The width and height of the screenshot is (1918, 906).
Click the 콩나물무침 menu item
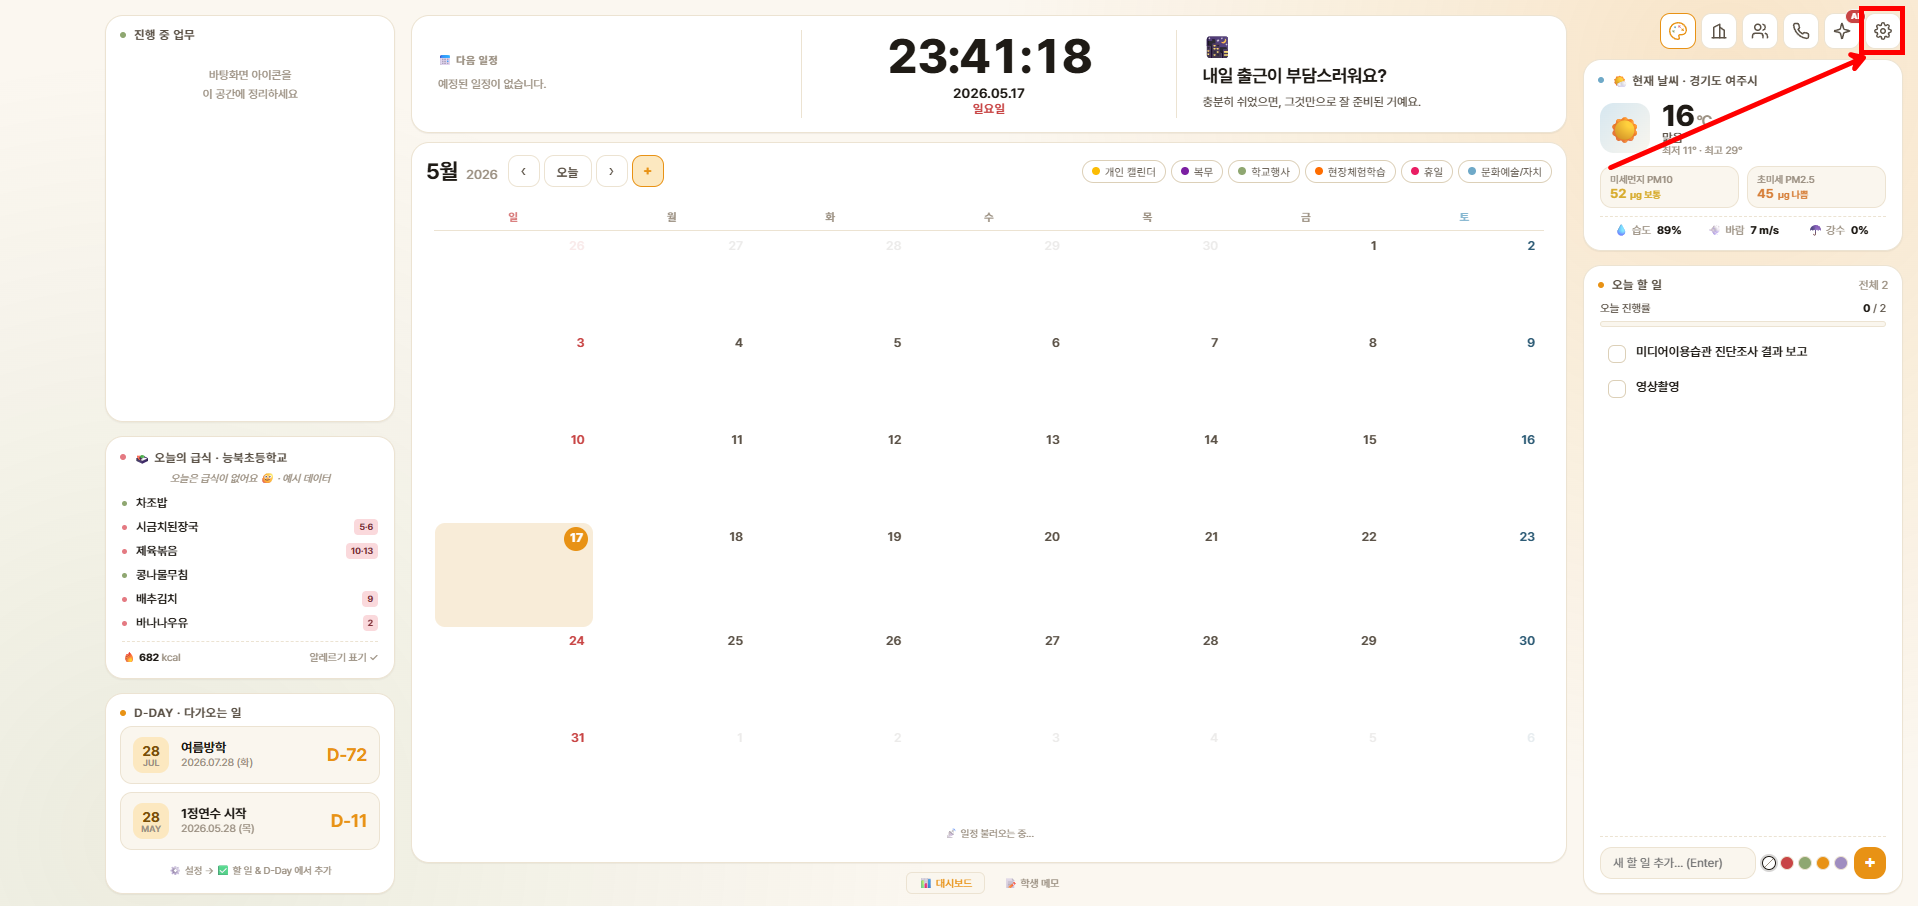click(162, 575)
